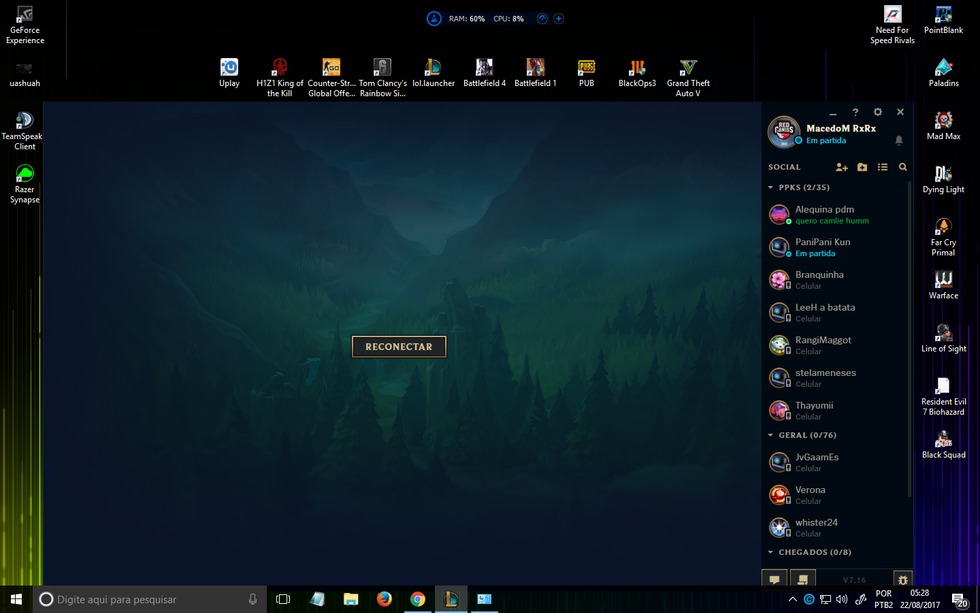Select the Grand Theft Auto V shortcut
Image resolution: width=980 pixels, height=613 pixels.
click(688, 77)
